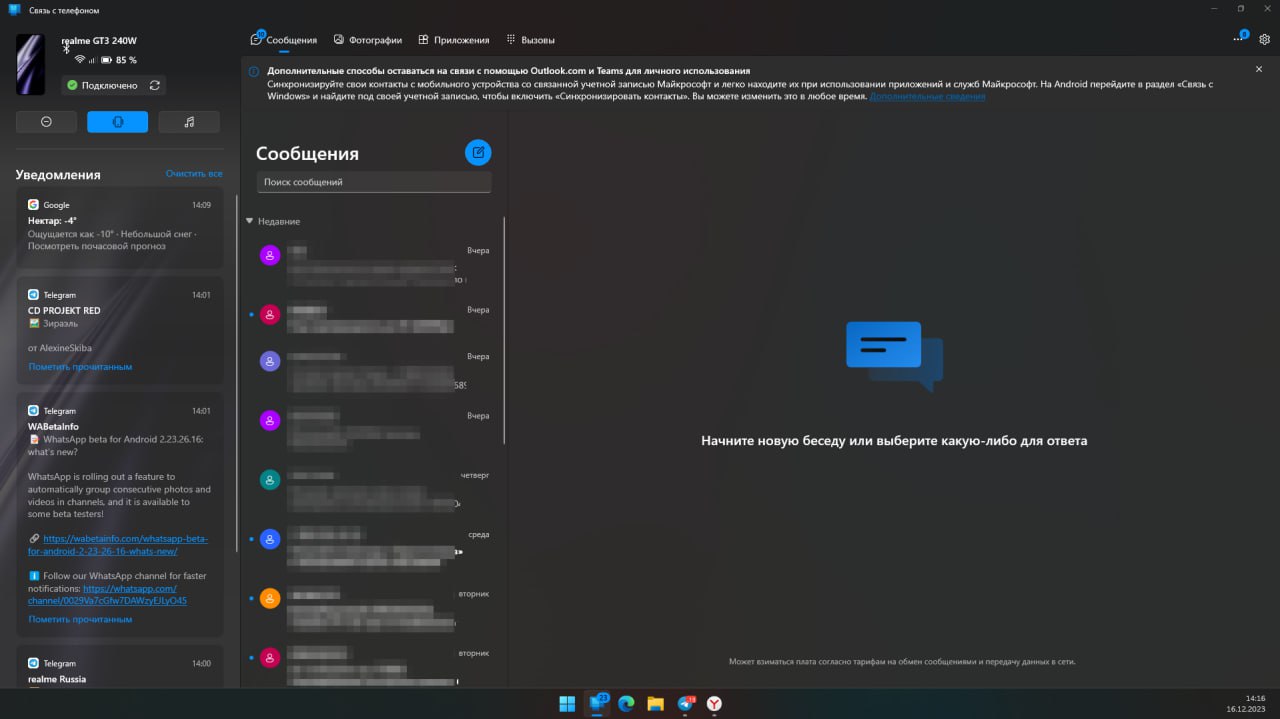Screen dimensions: 1280x719
Task: Switch to the Фотографии tab
Action: pos(368,40)
